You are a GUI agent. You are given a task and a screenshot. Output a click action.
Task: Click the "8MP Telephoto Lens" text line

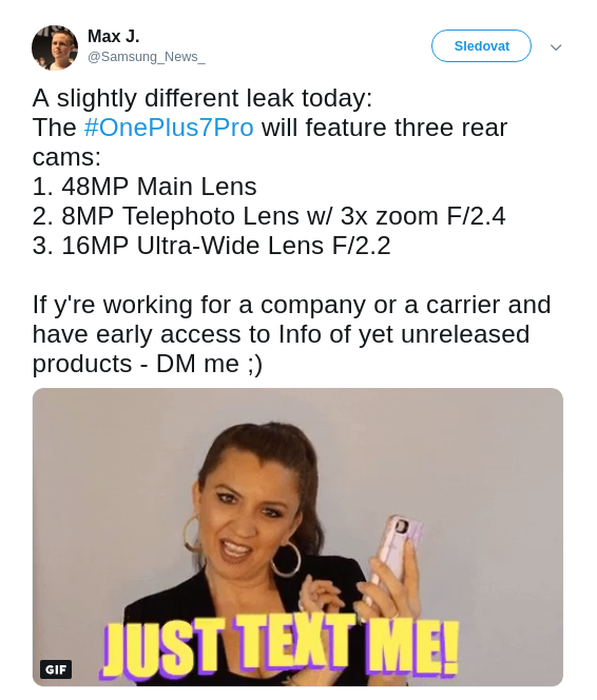pyautogui.click(x=269, y=216)
